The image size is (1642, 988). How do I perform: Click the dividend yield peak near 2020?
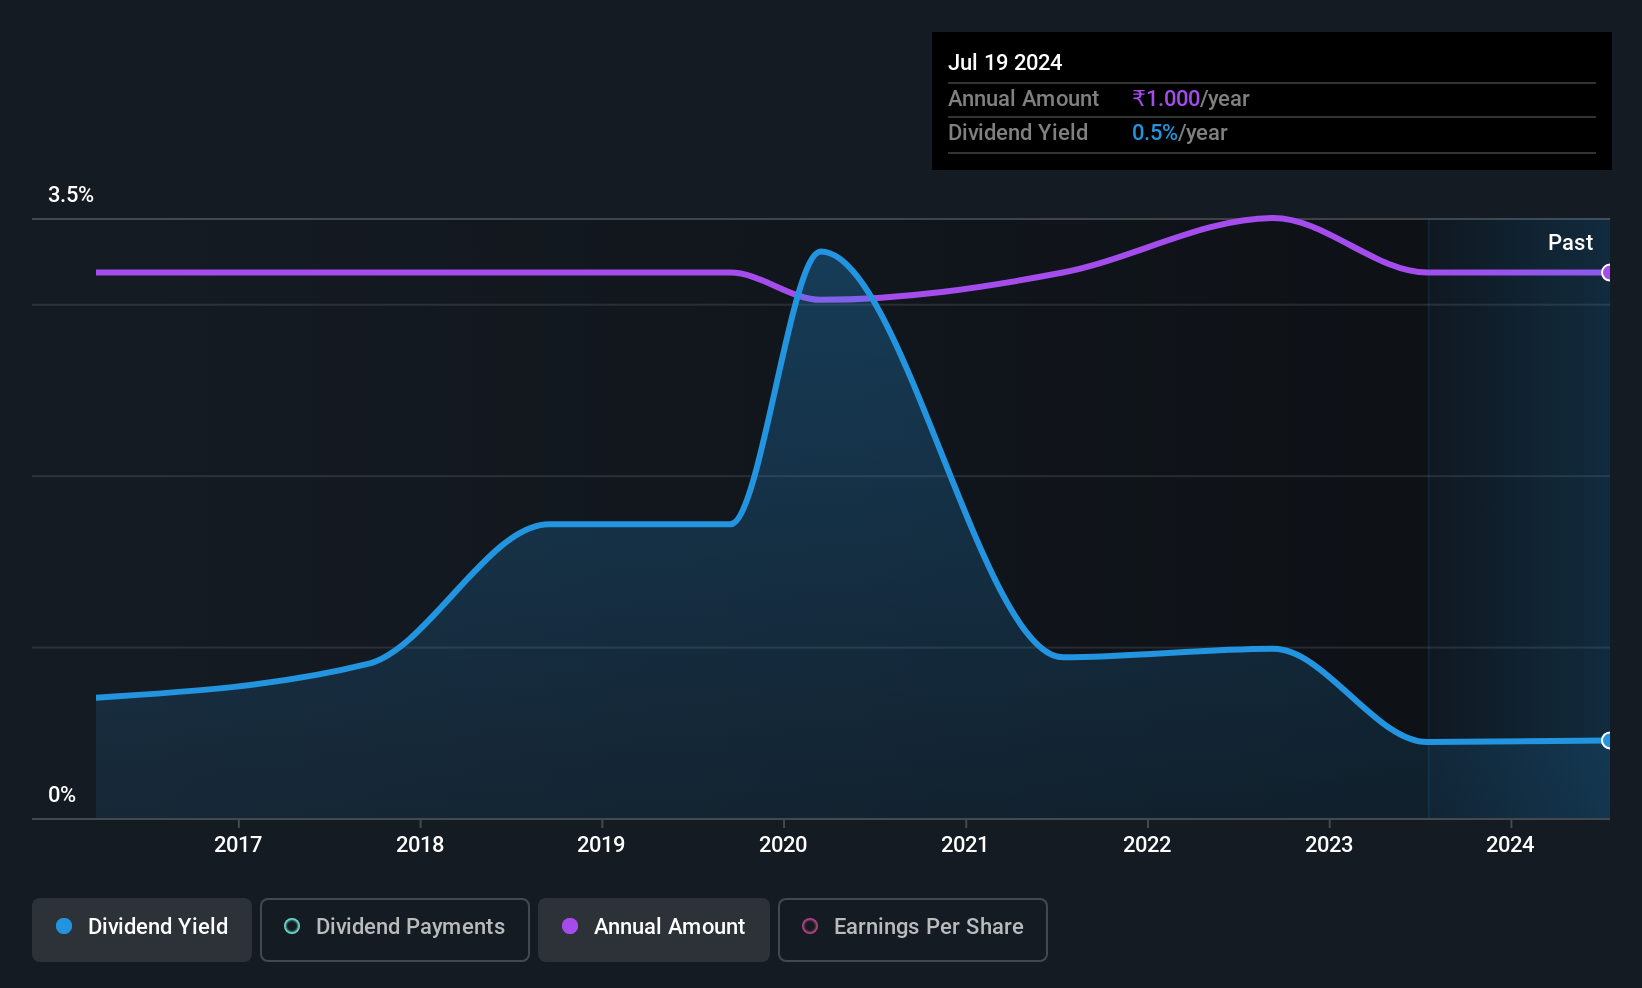click(821, 252)
